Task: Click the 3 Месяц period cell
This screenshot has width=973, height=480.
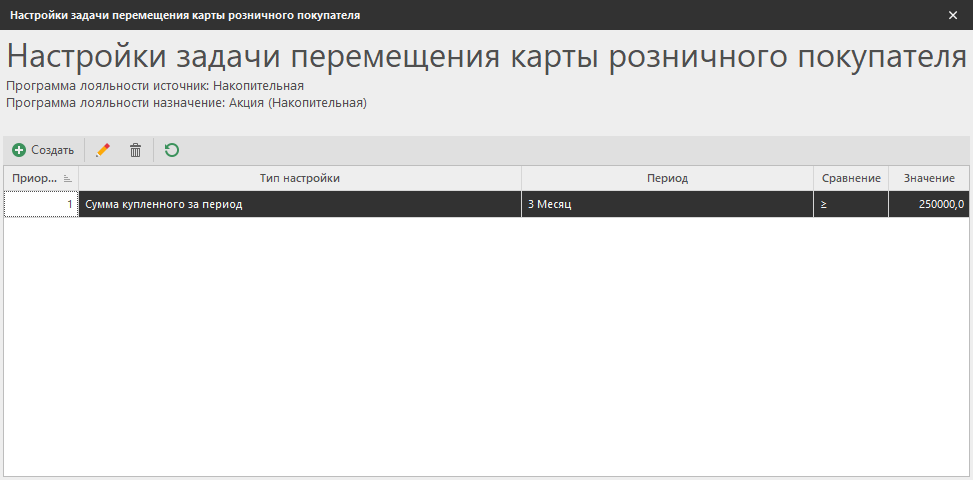Action: click(667, 204)
